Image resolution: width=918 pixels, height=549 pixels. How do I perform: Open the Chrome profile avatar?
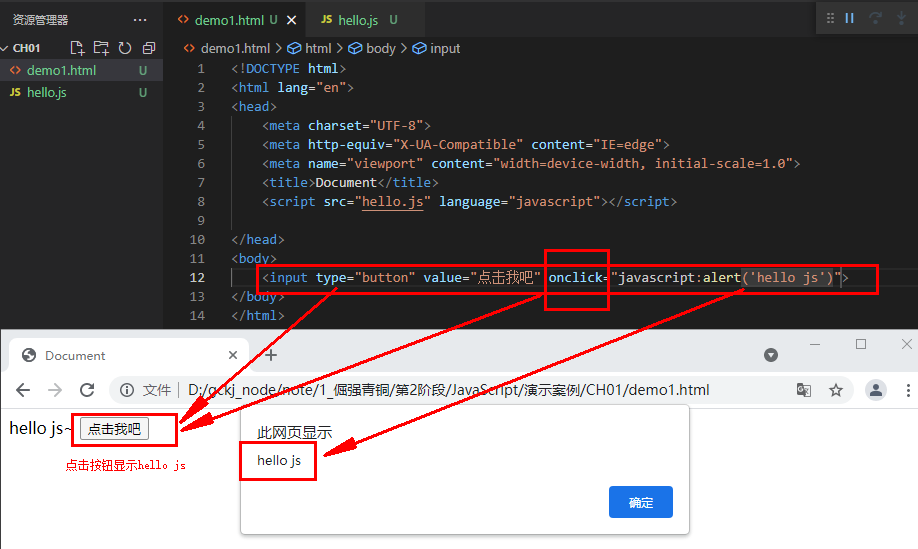click(875, 390)
